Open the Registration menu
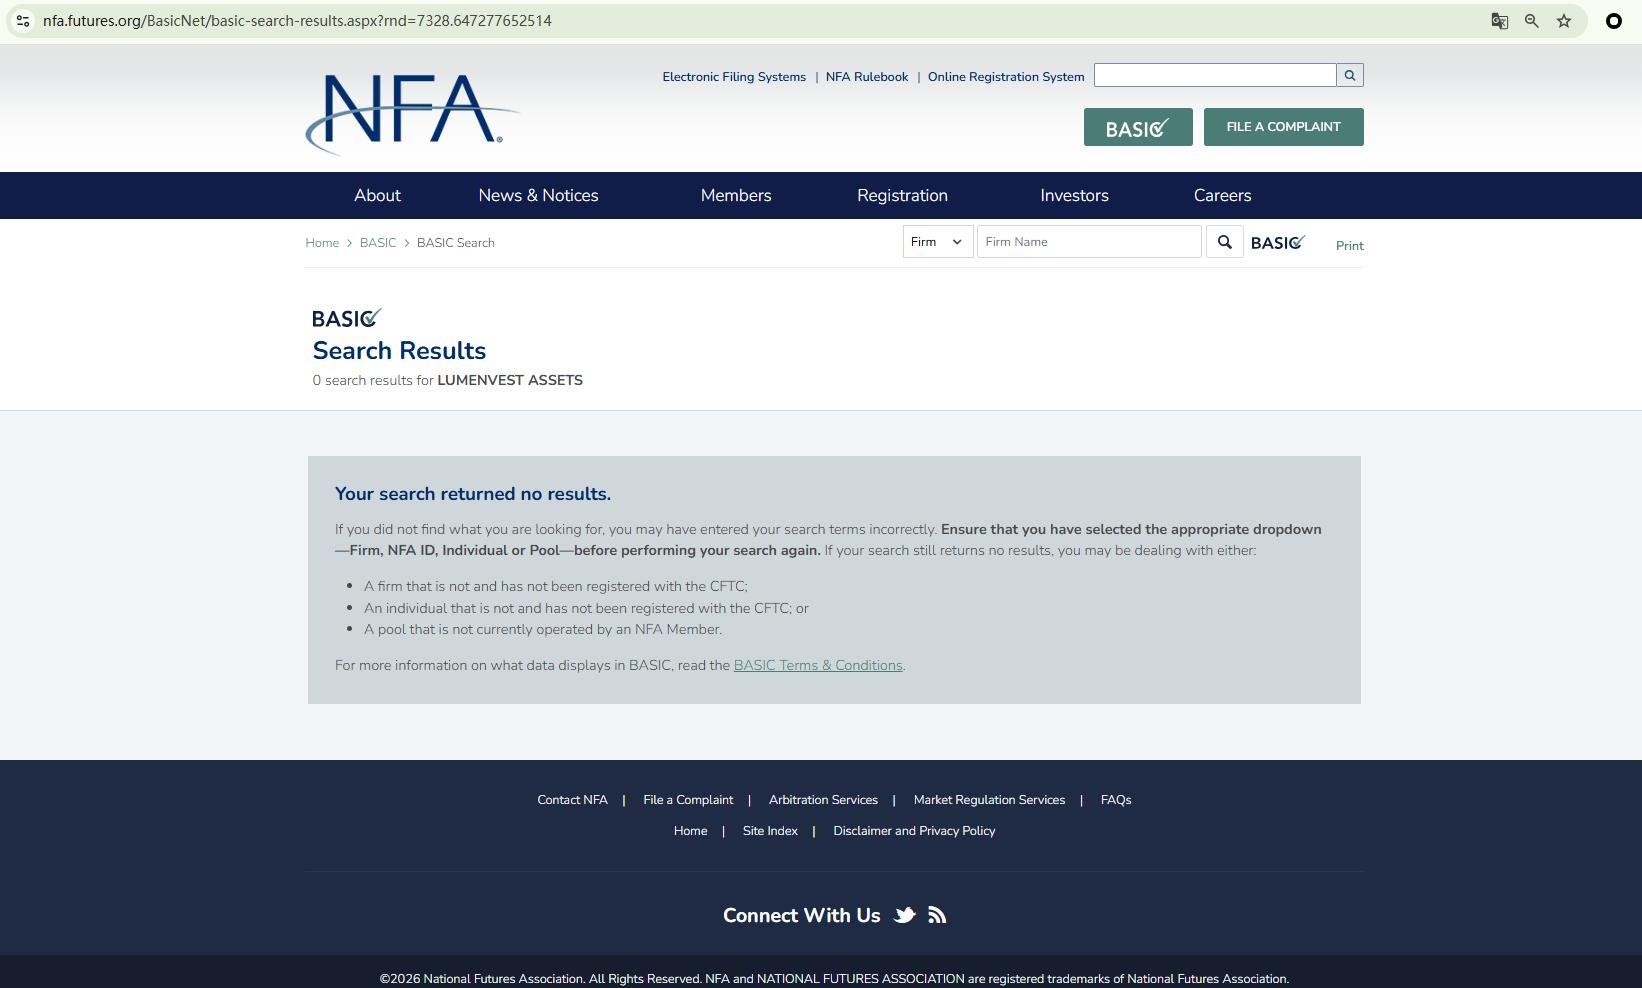 (x=902, y=196)
